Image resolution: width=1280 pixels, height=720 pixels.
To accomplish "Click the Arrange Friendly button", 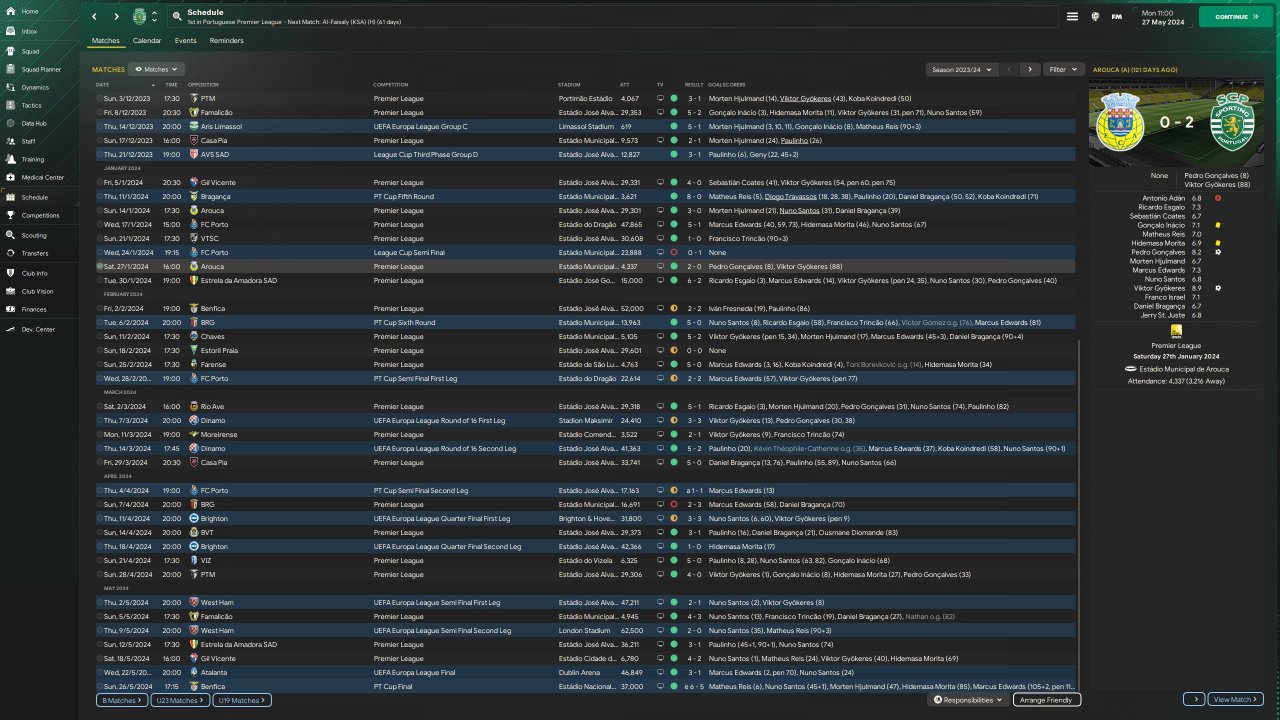I will click(x=1046, y=700).
